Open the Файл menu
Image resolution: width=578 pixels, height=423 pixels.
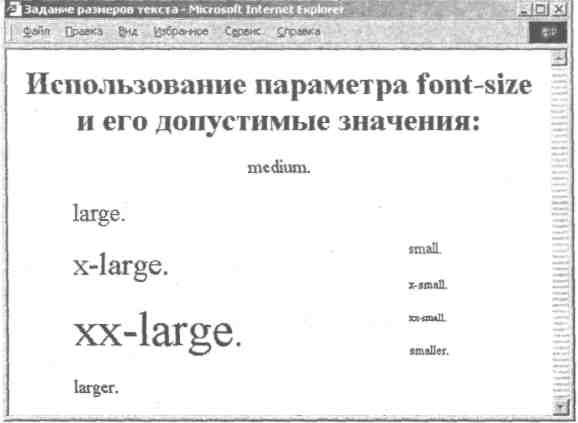(x=36, y=31)
